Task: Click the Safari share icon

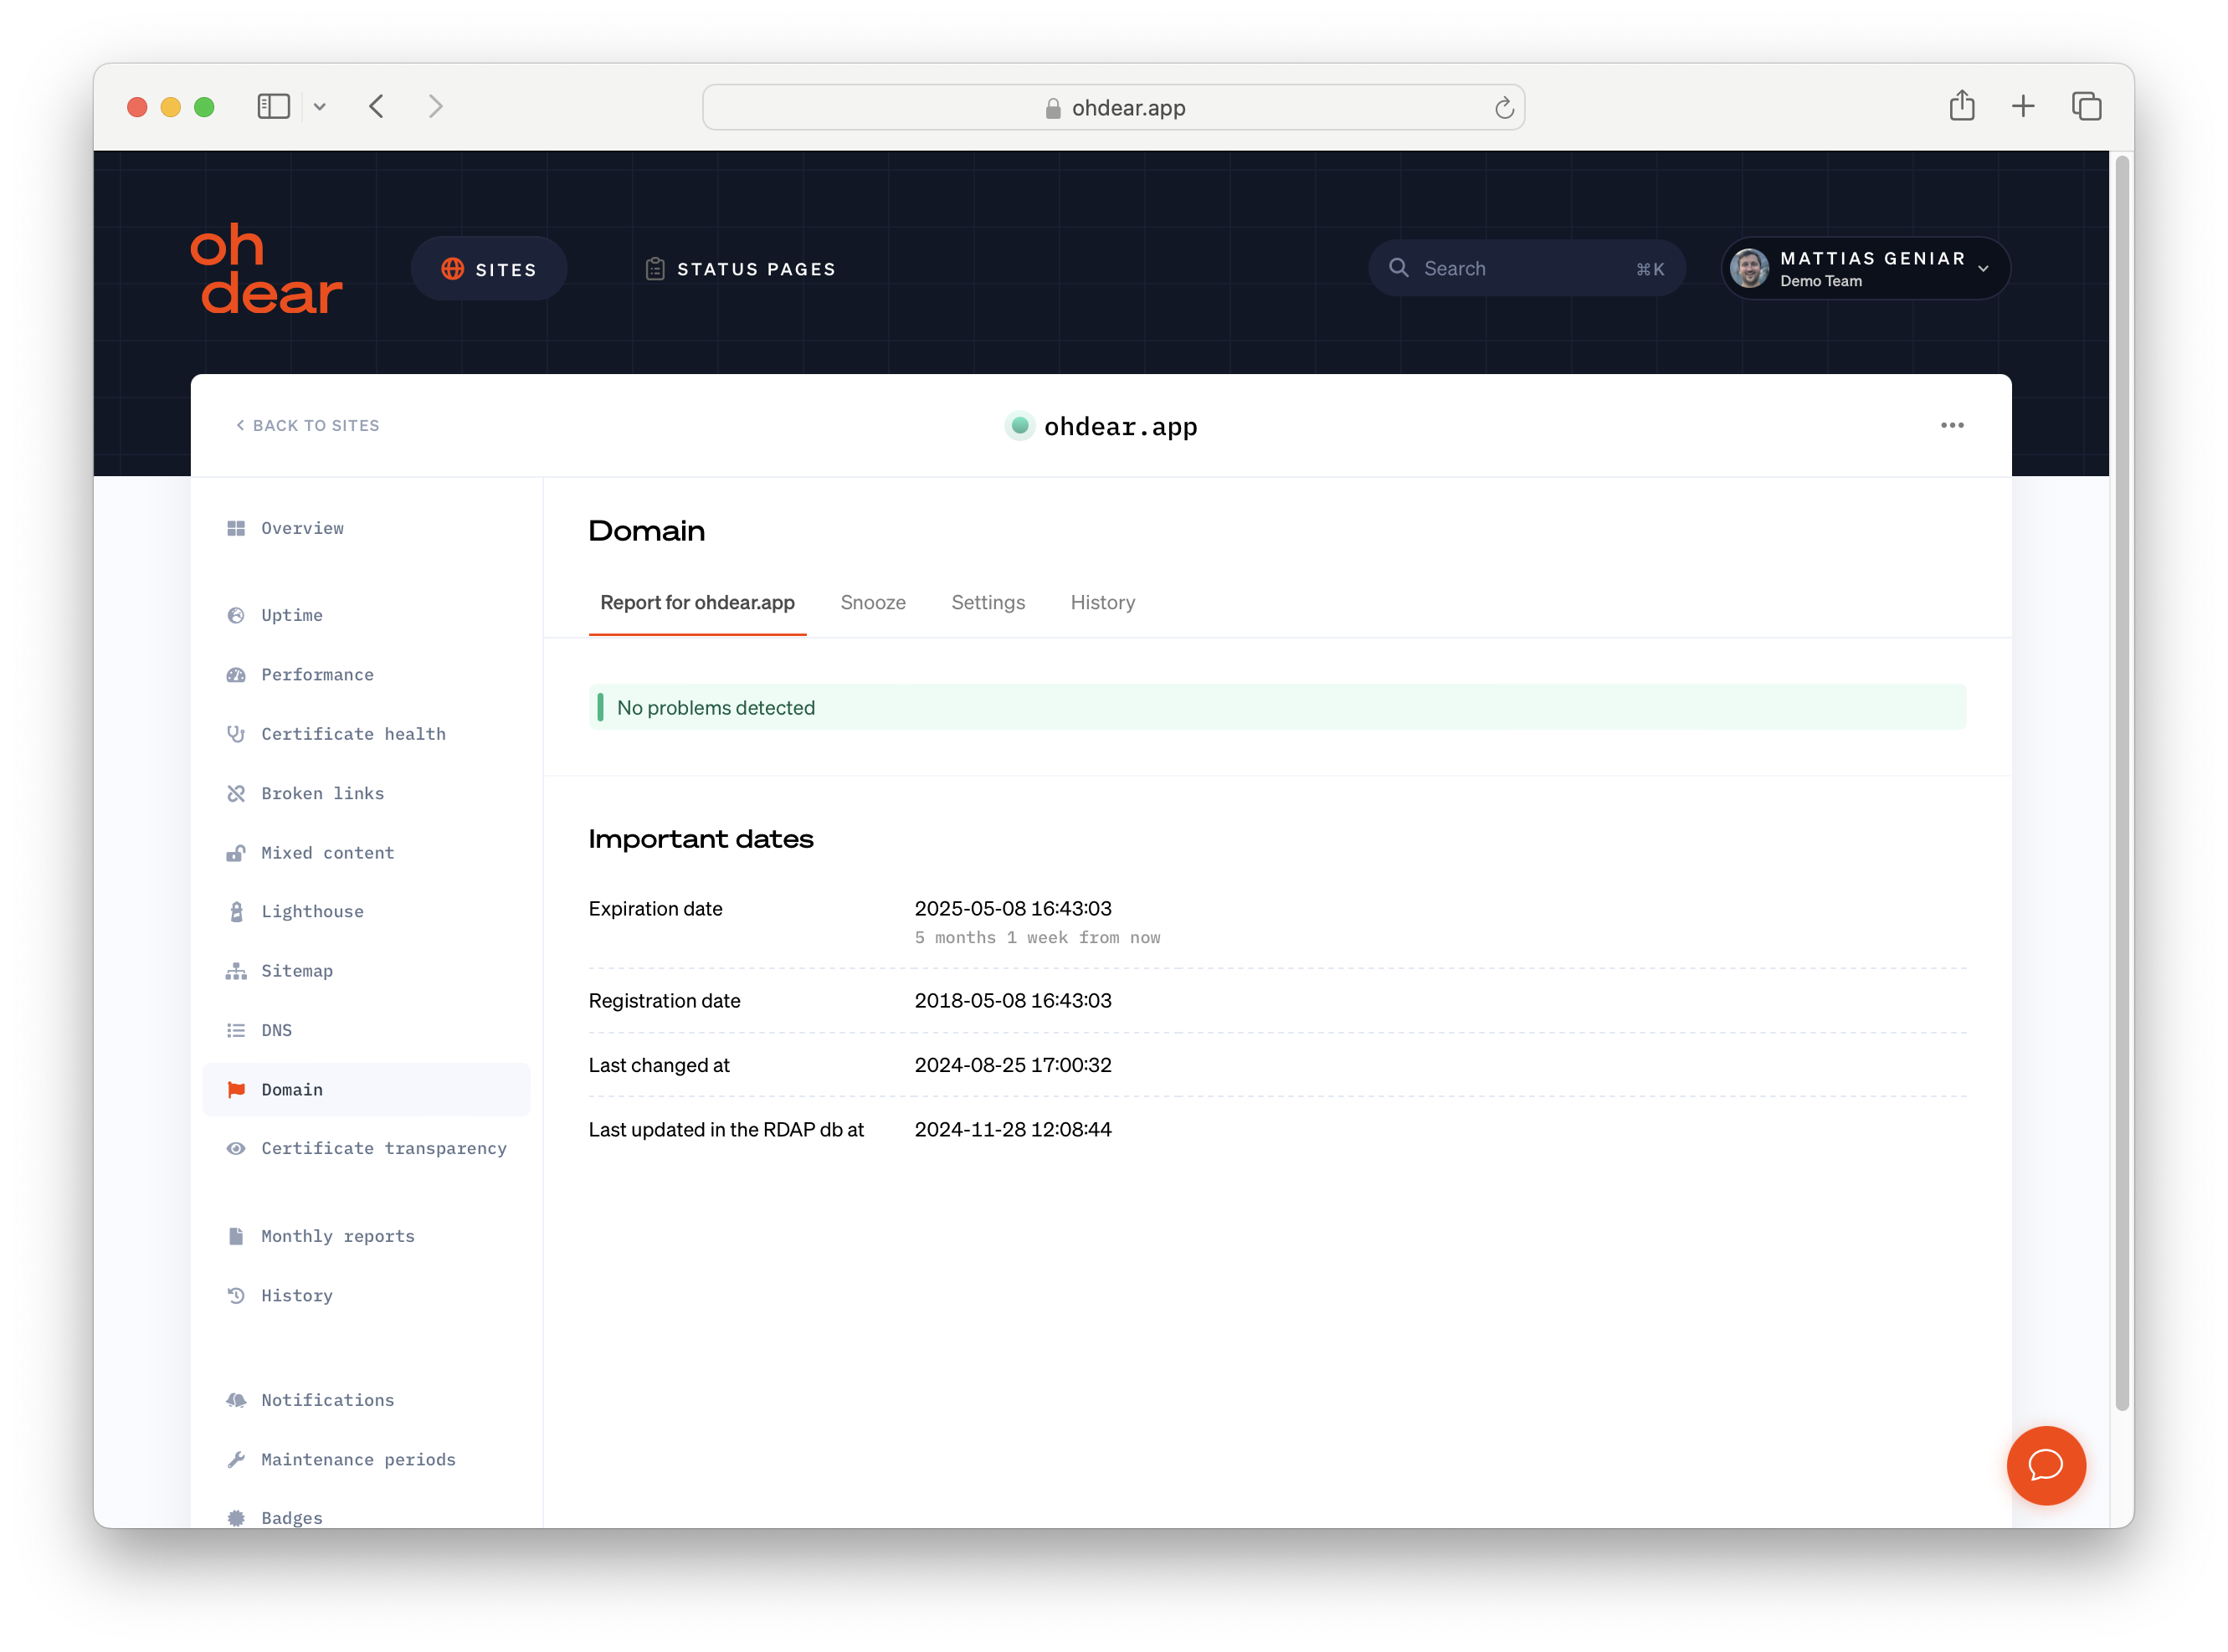Action: coord(1961,106)
